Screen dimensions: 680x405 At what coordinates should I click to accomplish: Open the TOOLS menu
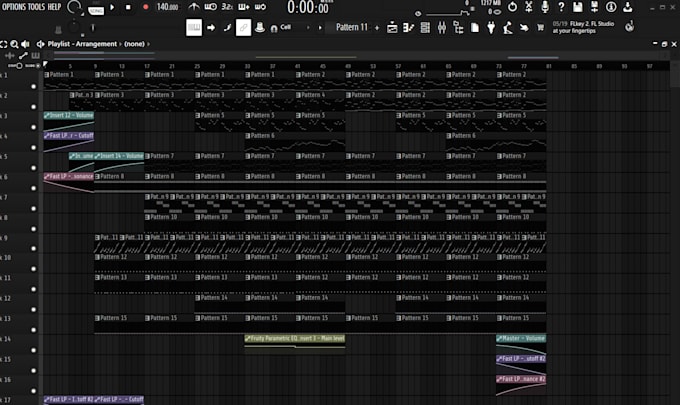coord(37,7)
